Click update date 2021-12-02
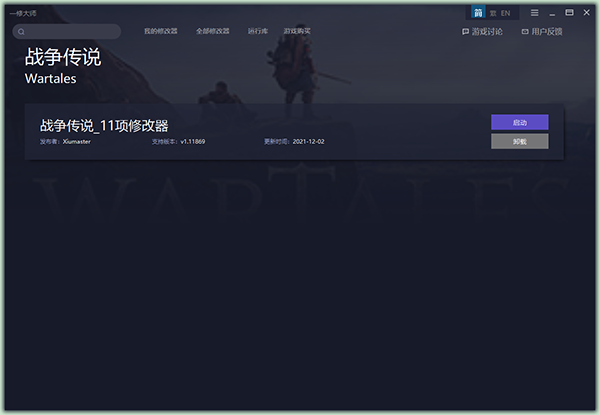This screenshot has height=415, width=600. click(308, 142)
